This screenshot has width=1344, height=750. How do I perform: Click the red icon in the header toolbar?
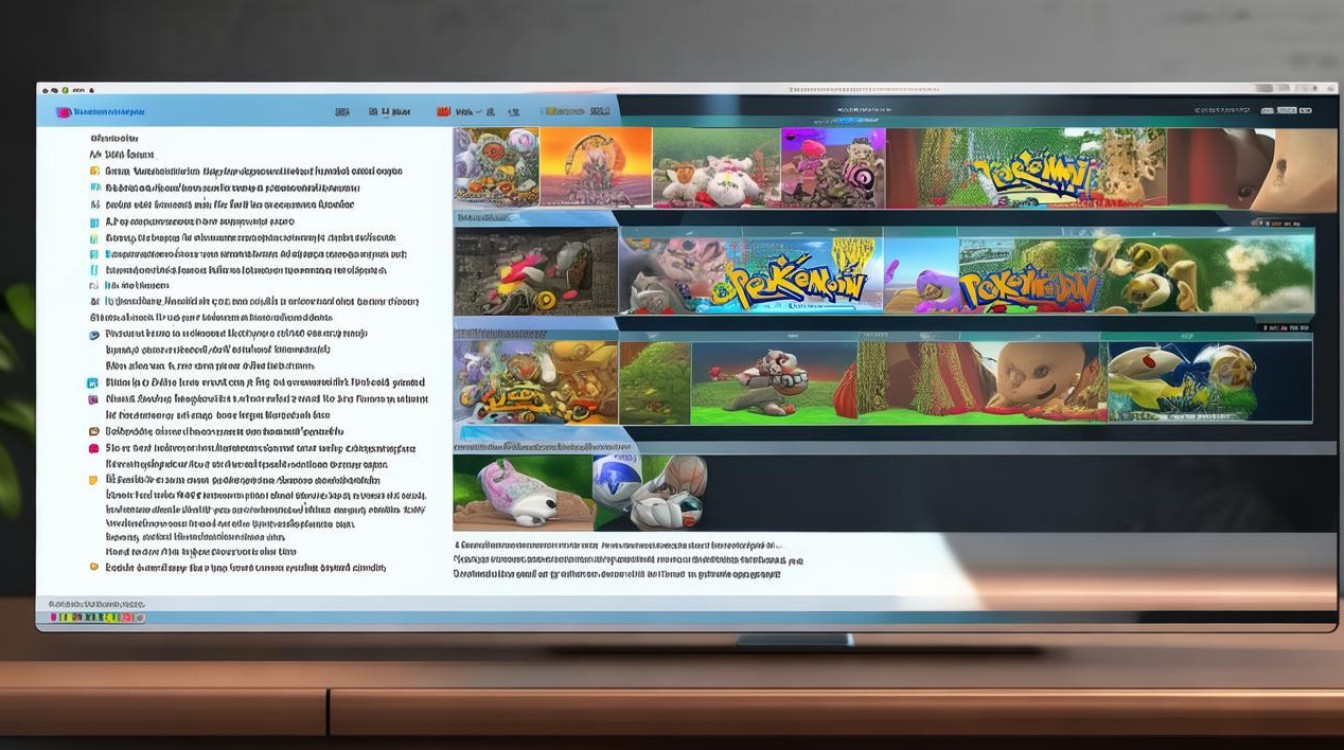(x=443, y=112)
